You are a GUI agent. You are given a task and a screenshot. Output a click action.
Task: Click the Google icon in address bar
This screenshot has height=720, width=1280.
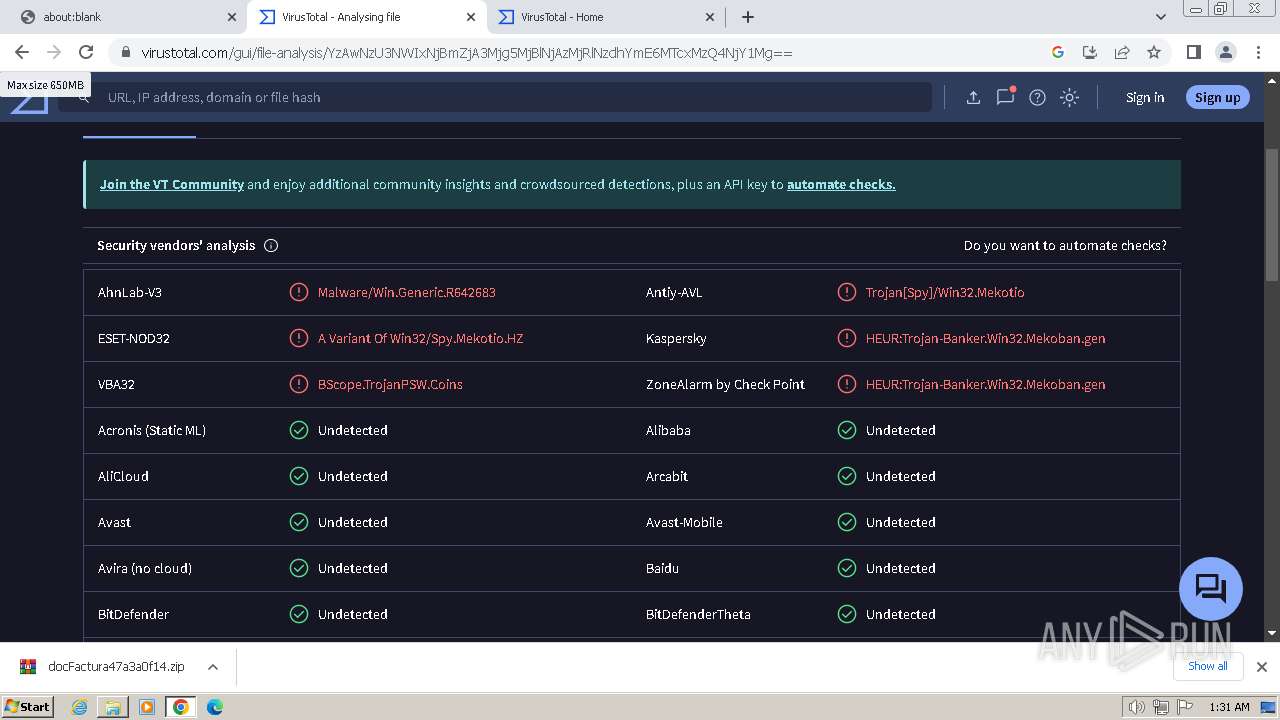[x=1058, y=52]
